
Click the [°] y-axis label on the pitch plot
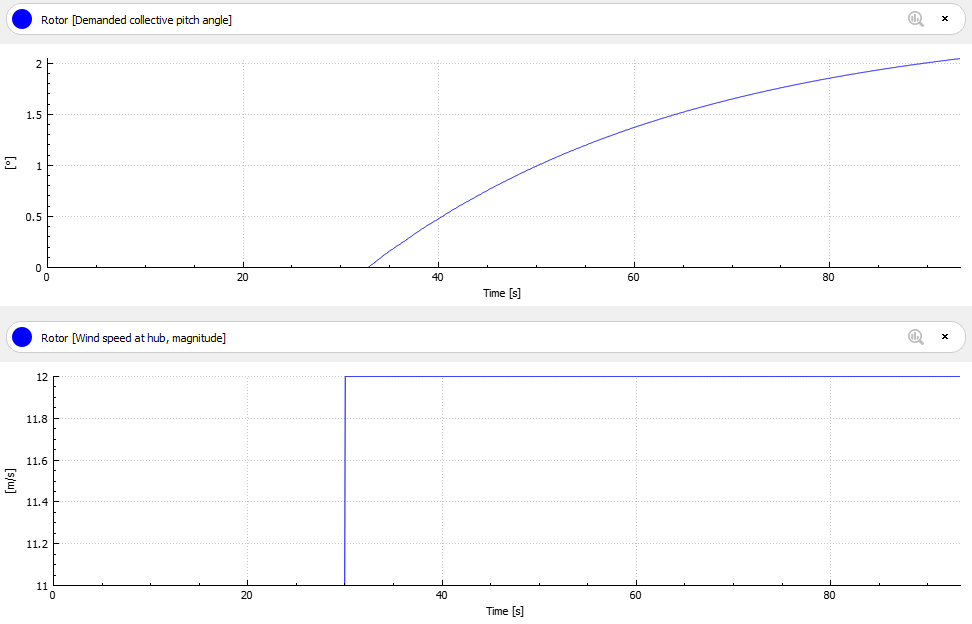click(x=11, y=165)
